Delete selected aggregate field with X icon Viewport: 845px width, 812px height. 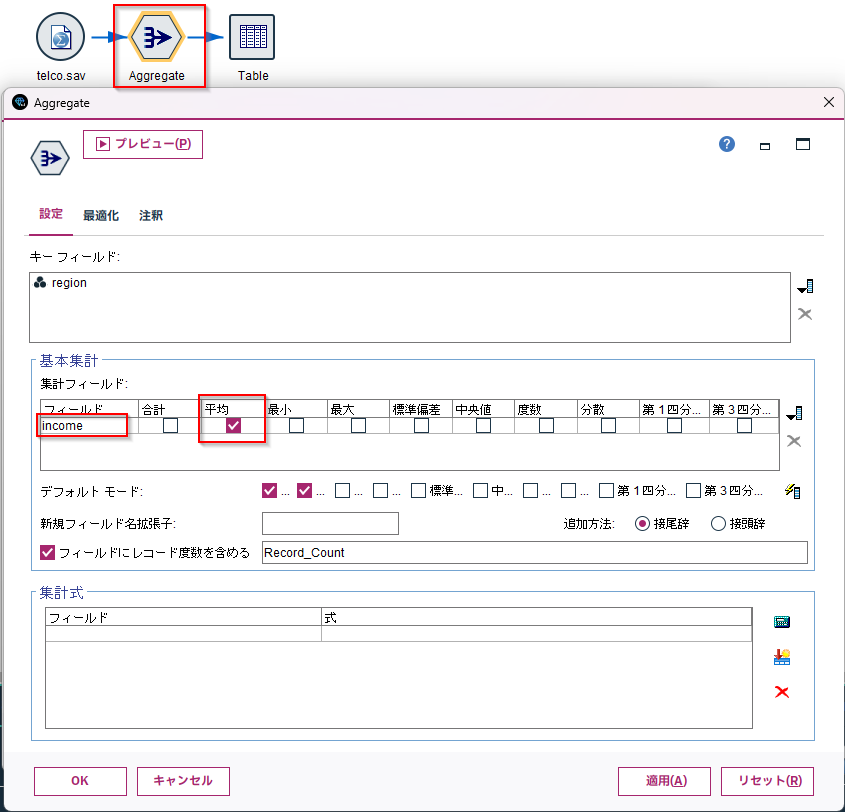tap(794, 441)
